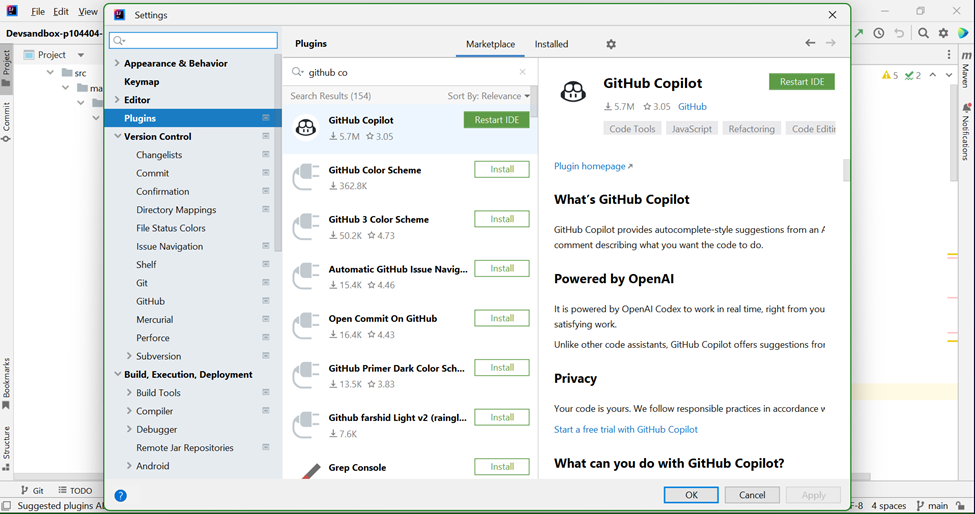Click the OK button
975x514 pixels.
coord(691,495)
